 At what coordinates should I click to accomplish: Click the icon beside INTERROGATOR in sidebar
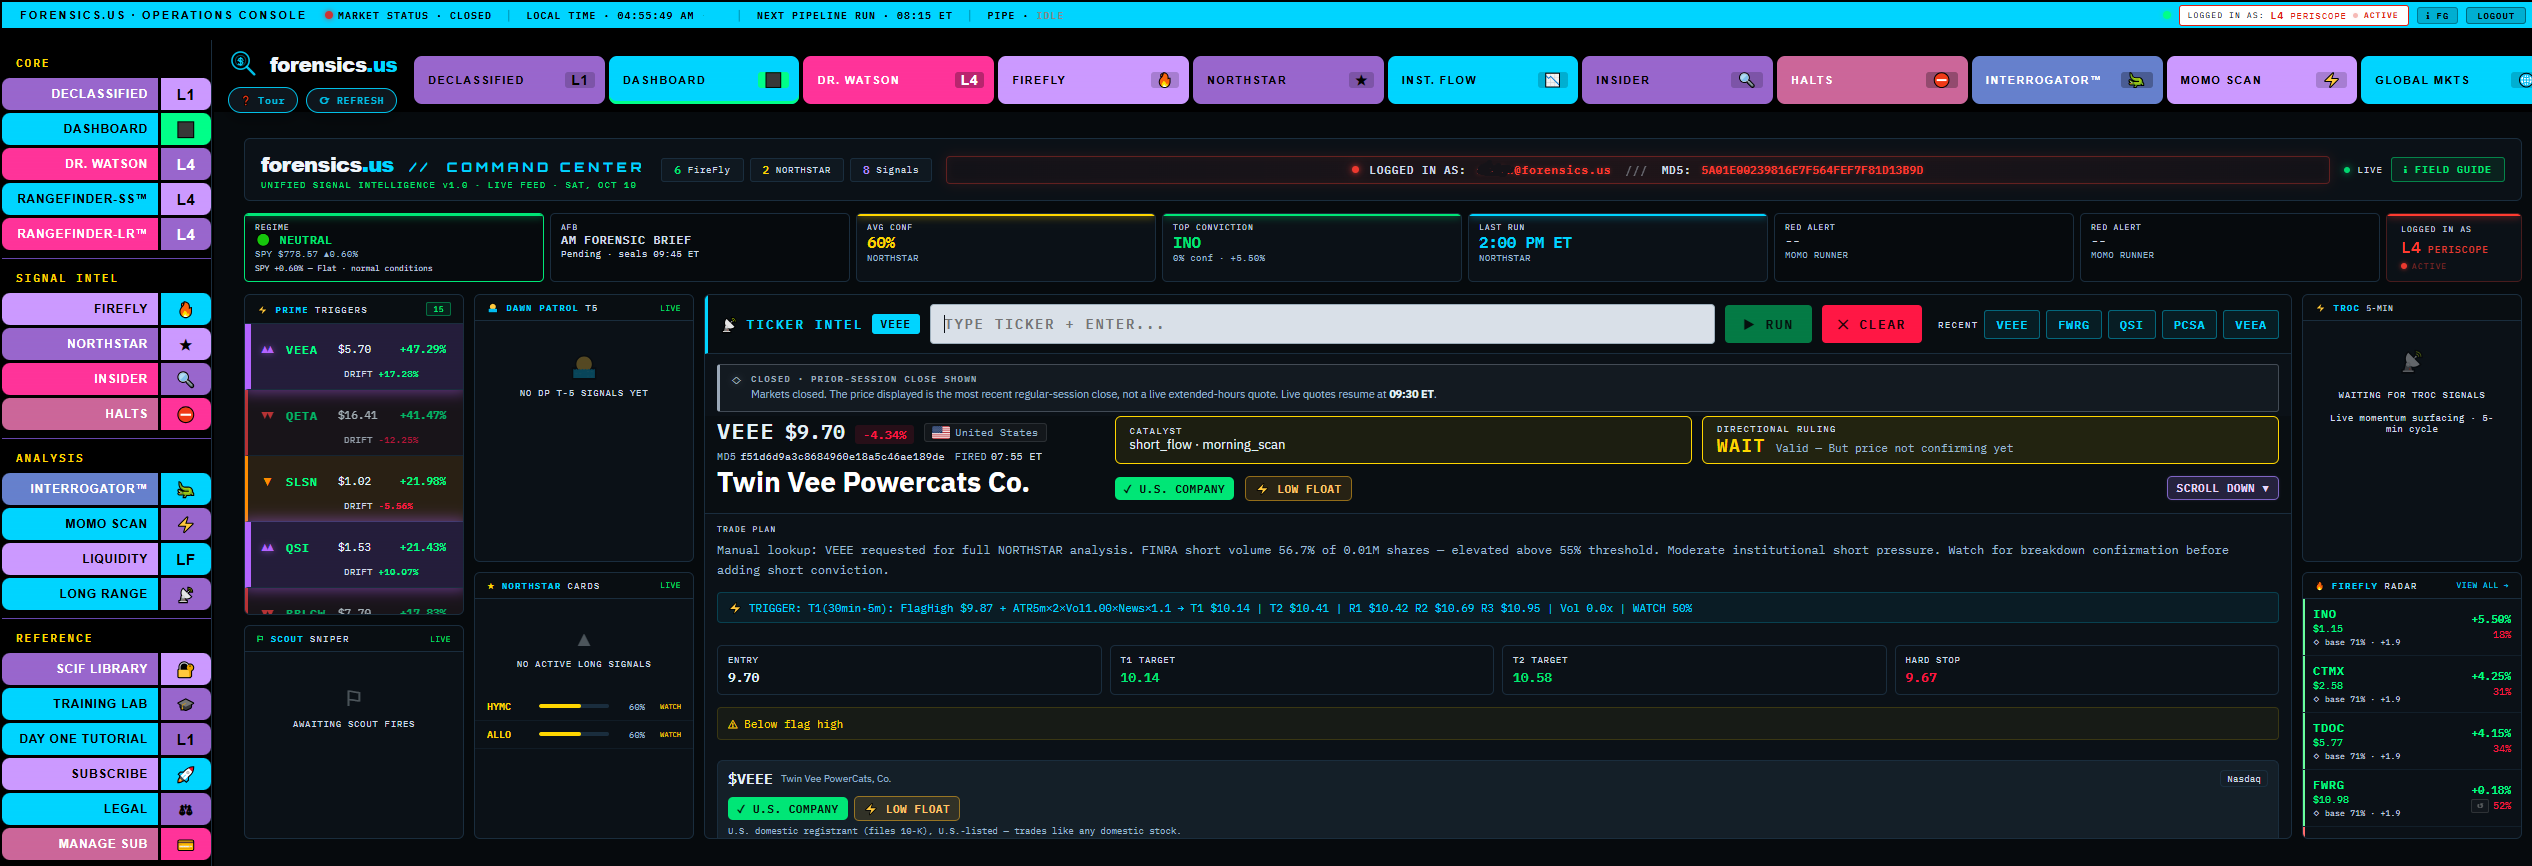(x=186, y=489)
